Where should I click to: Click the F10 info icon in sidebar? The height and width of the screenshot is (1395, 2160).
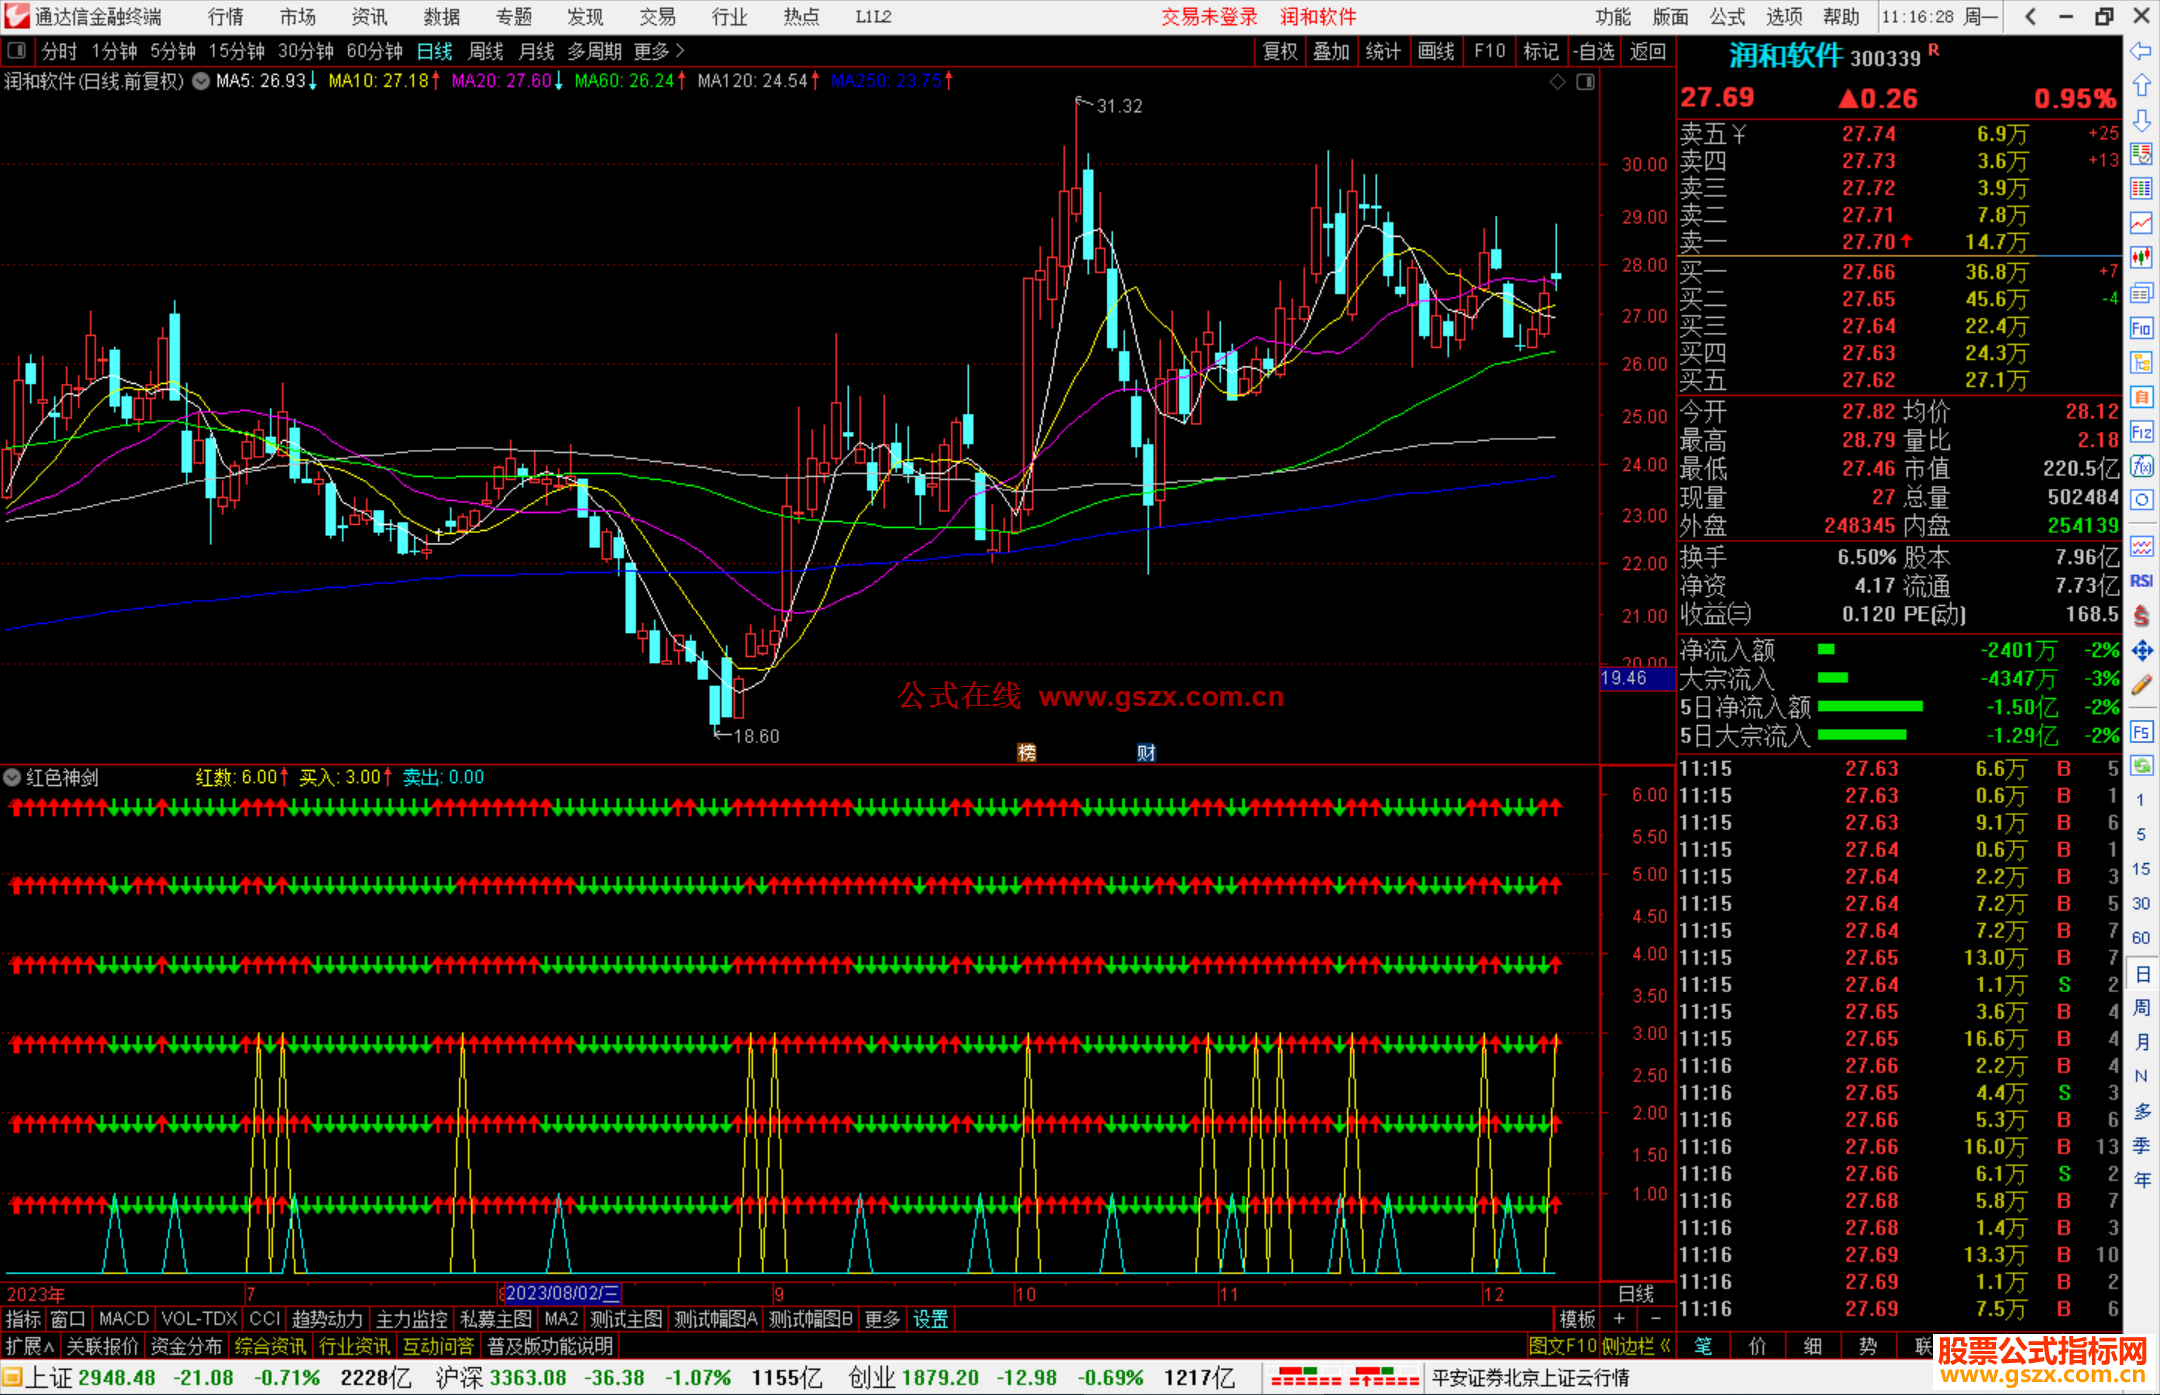click(2141, 328)
